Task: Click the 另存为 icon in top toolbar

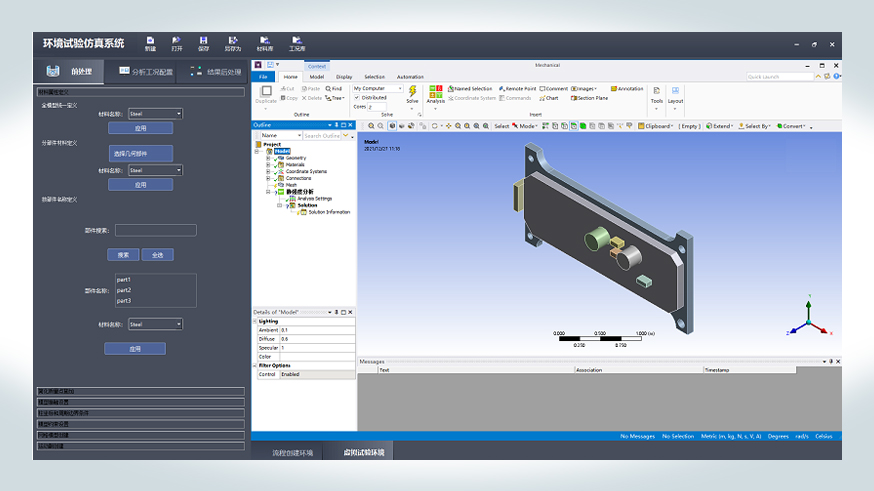Action: tap(233, 43)
